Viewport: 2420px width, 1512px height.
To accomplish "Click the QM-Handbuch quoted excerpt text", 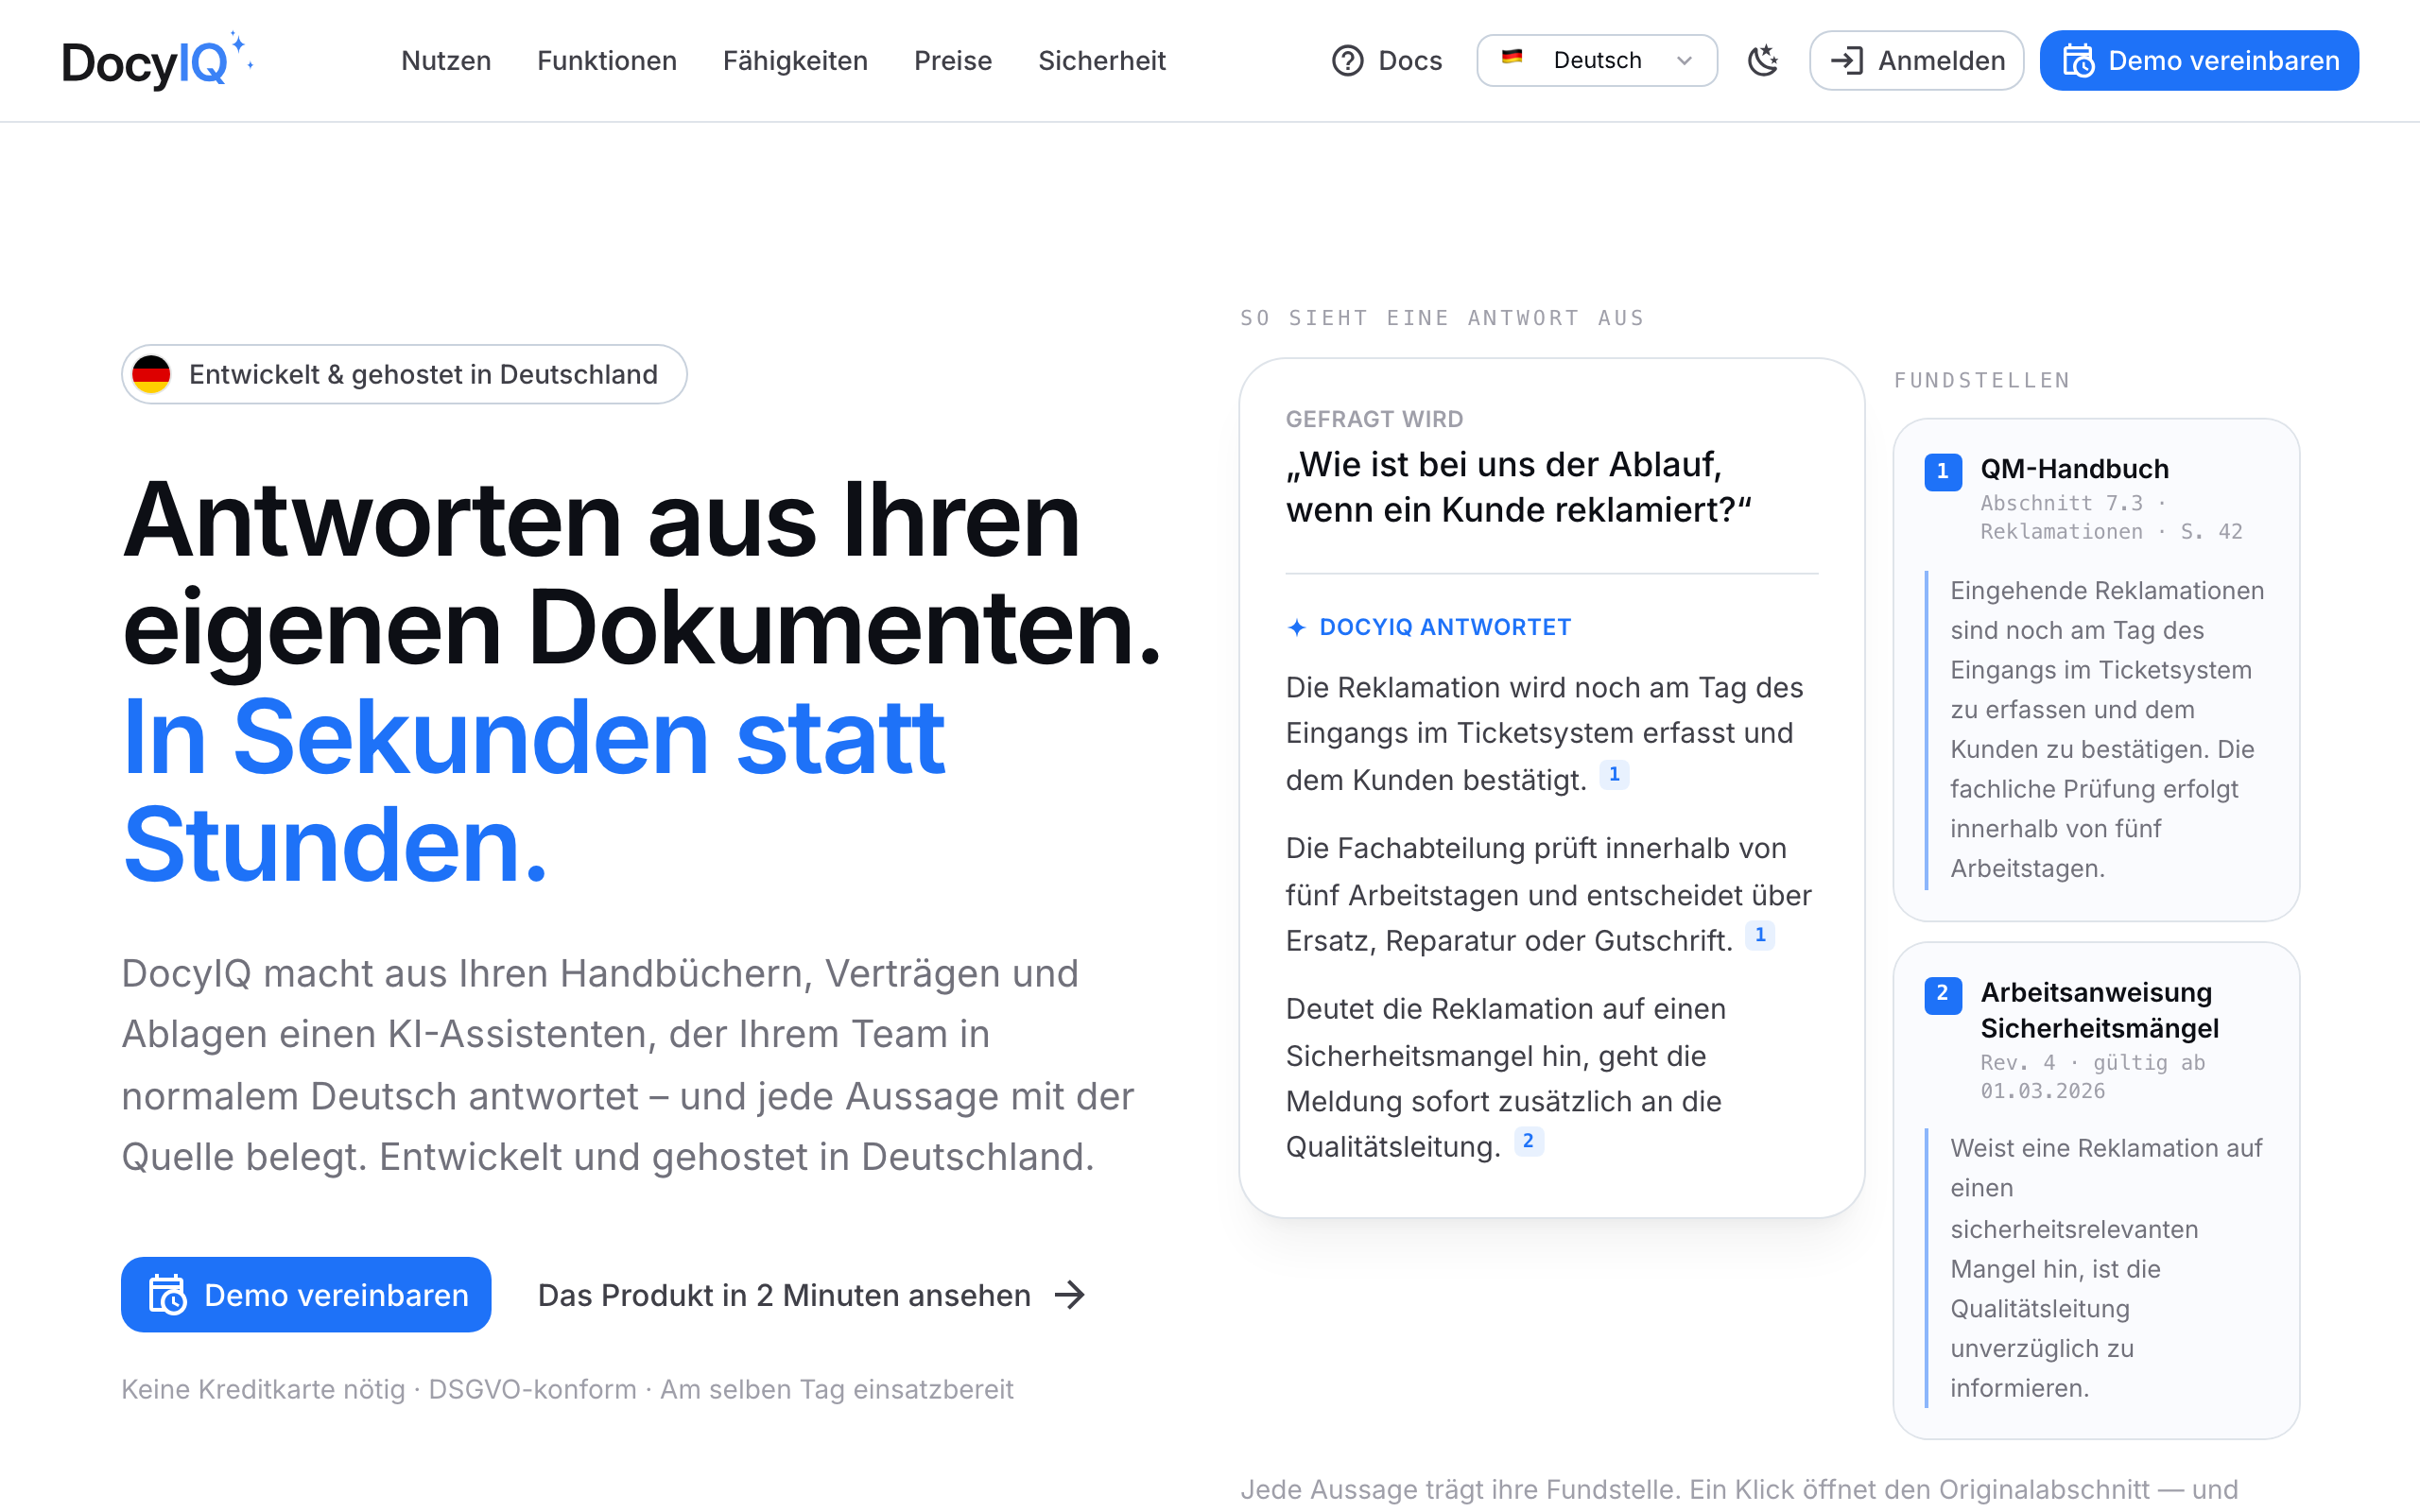I will [2107, 729].
